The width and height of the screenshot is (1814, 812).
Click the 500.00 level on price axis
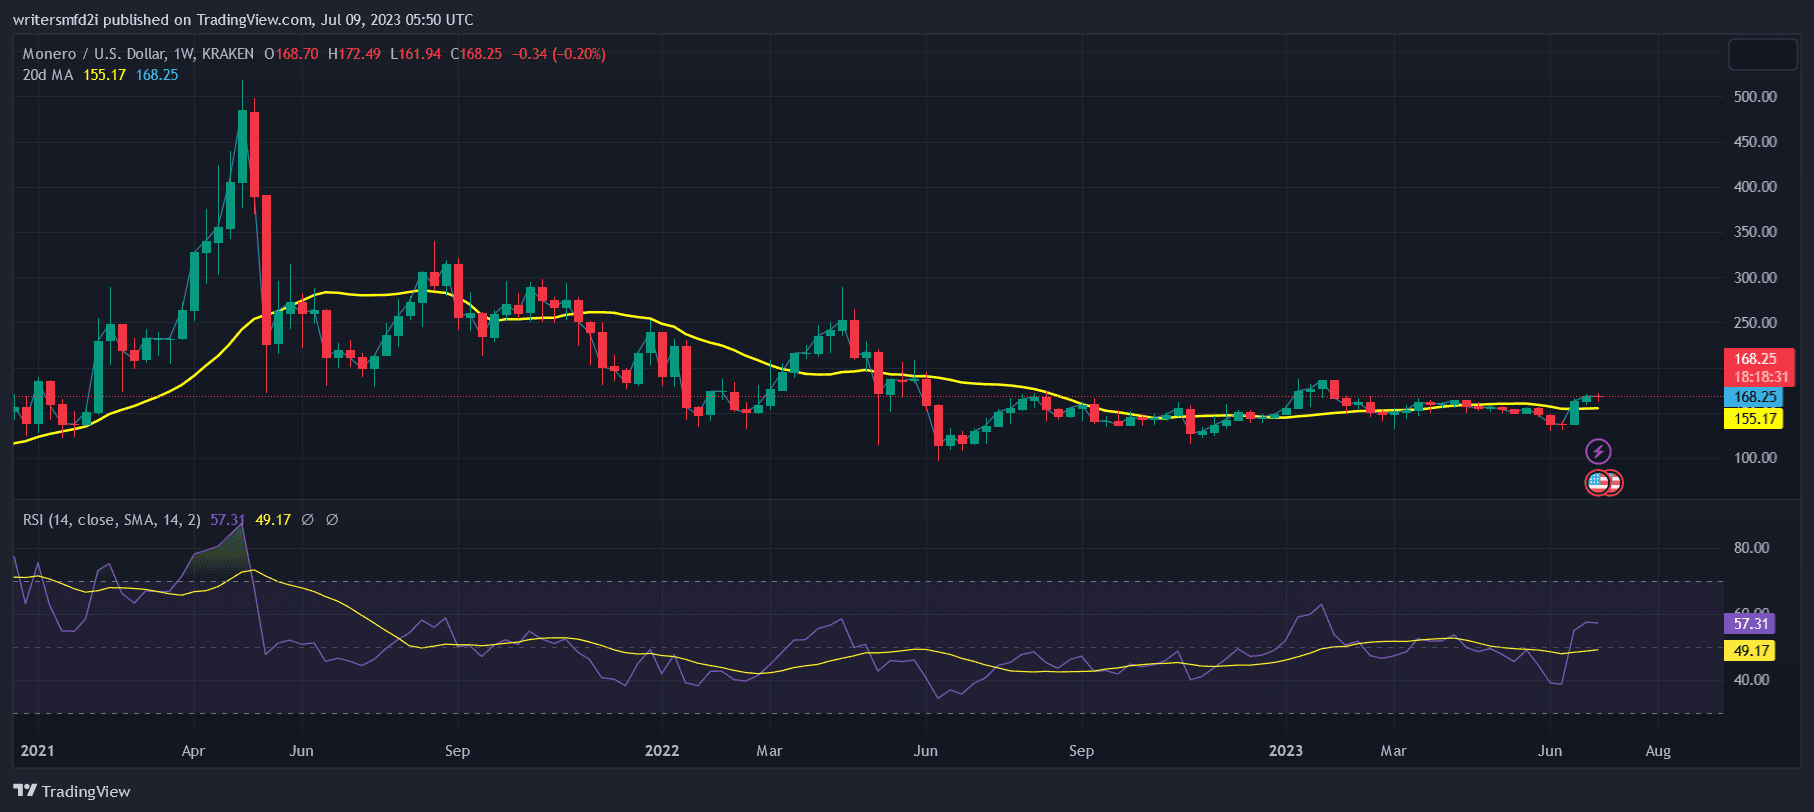(1755, 97)
